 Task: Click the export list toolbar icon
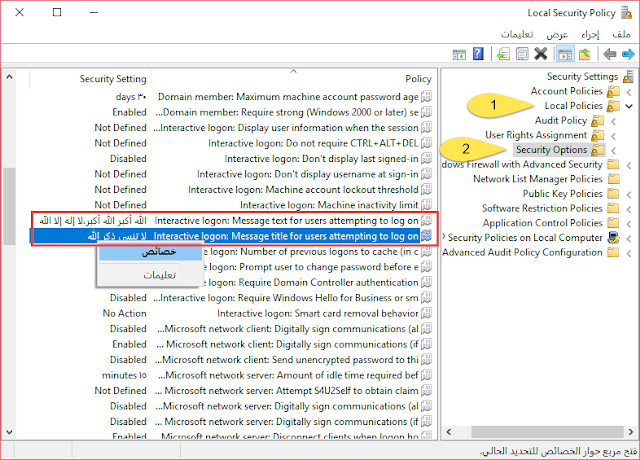point(503,54)
